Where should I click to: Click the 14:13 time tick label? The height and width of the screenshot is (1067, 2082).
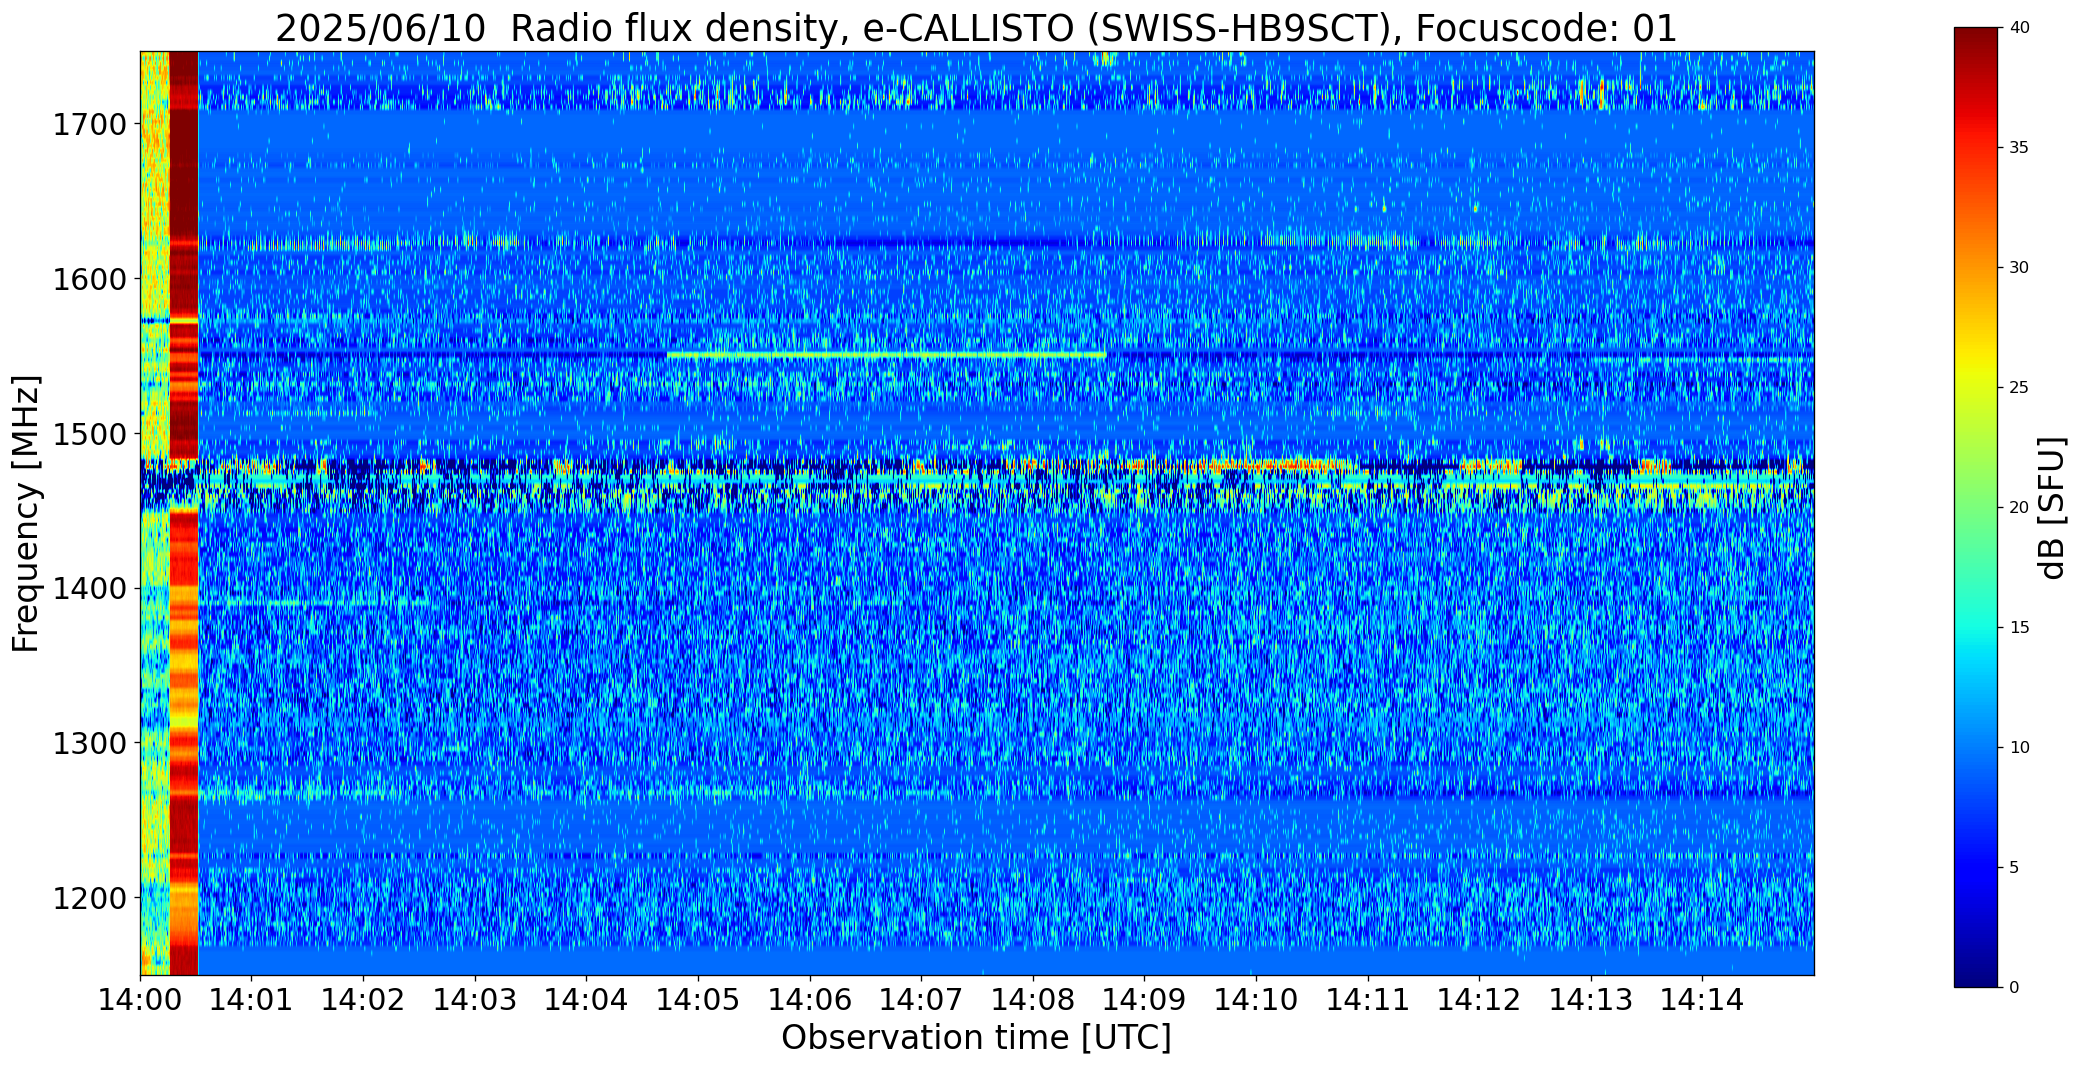1591,1000
